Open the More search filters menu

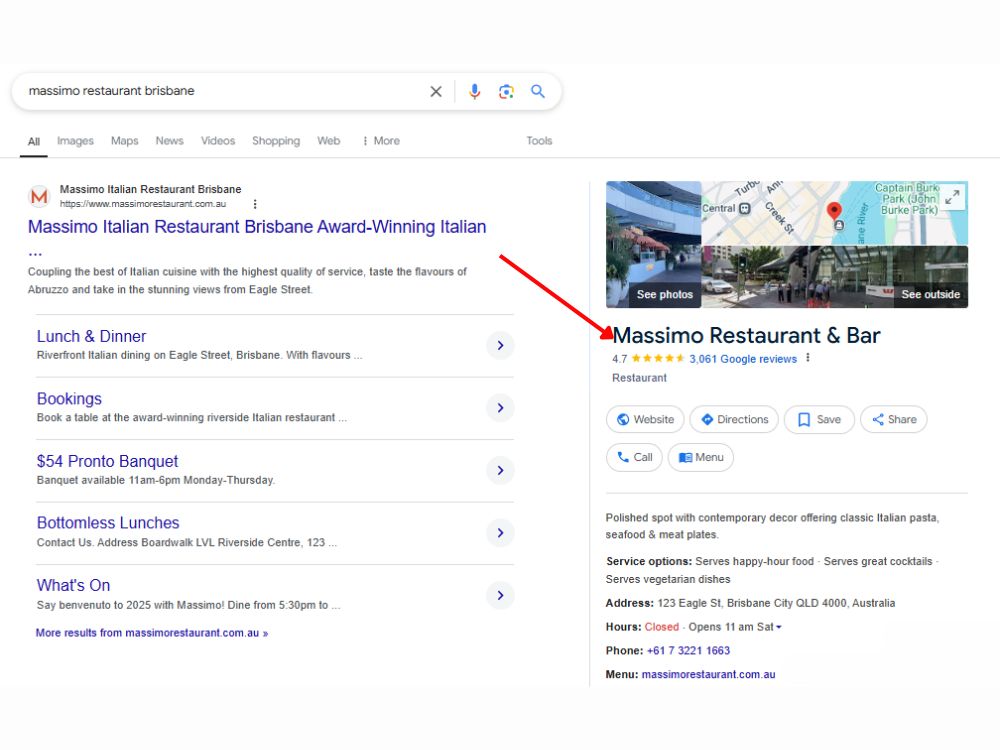(381, 141)
